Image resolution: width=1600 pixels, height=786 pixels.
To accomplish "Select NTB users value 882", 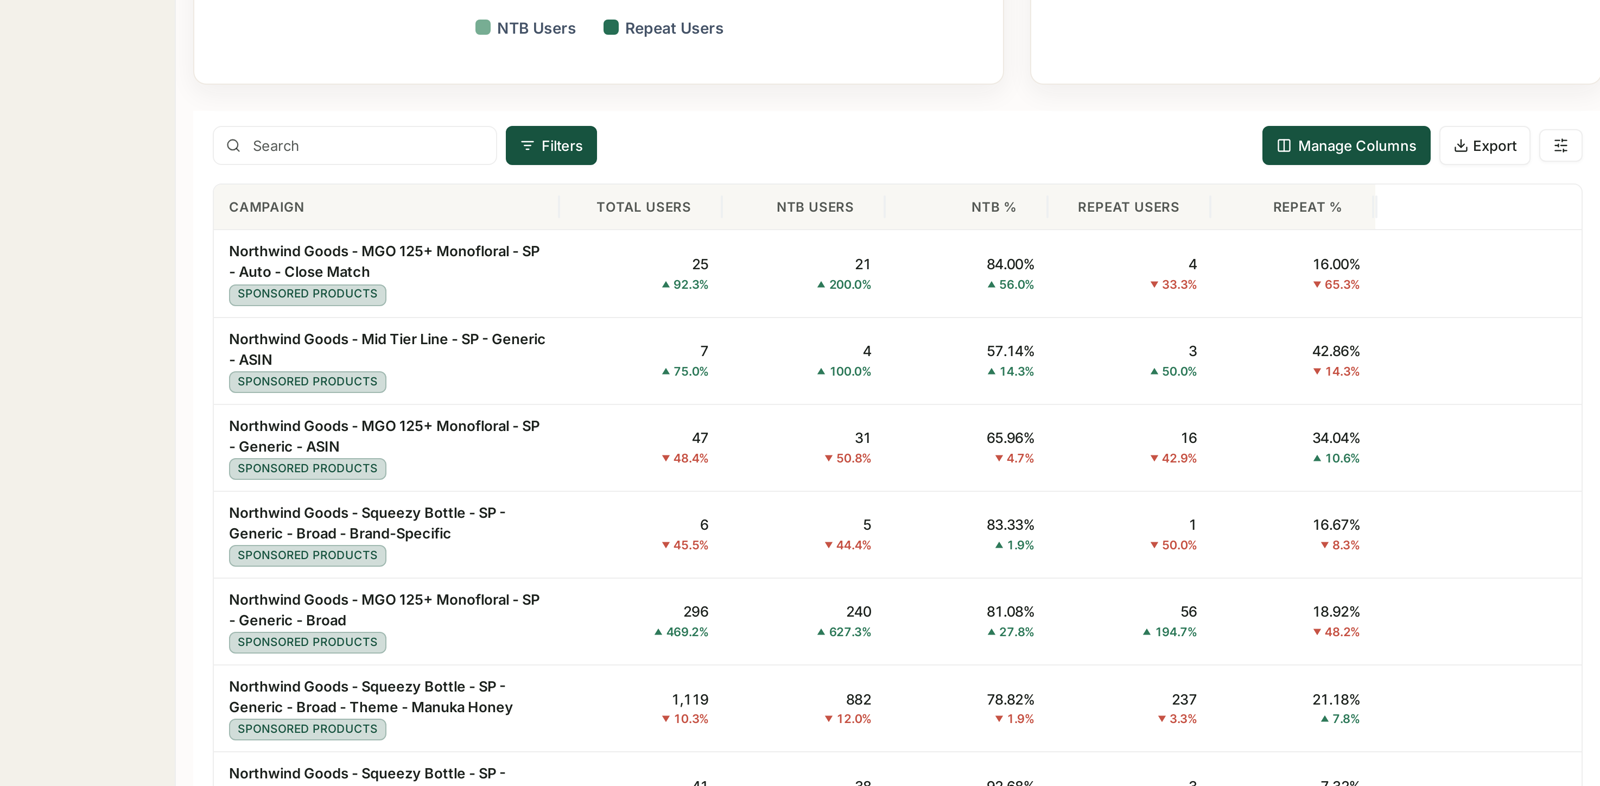I will 859,699.
